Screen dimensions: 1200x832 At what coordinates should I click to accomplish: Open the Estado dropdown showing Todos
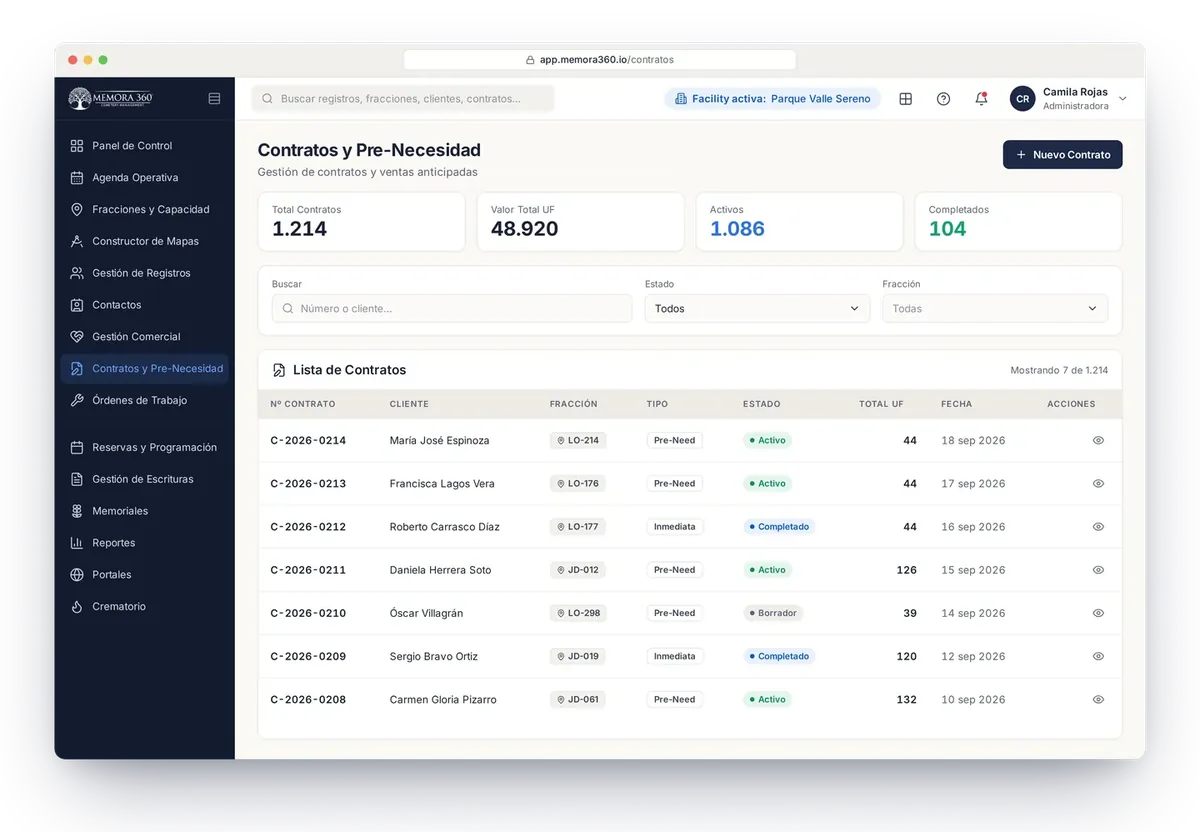point(757,309)
